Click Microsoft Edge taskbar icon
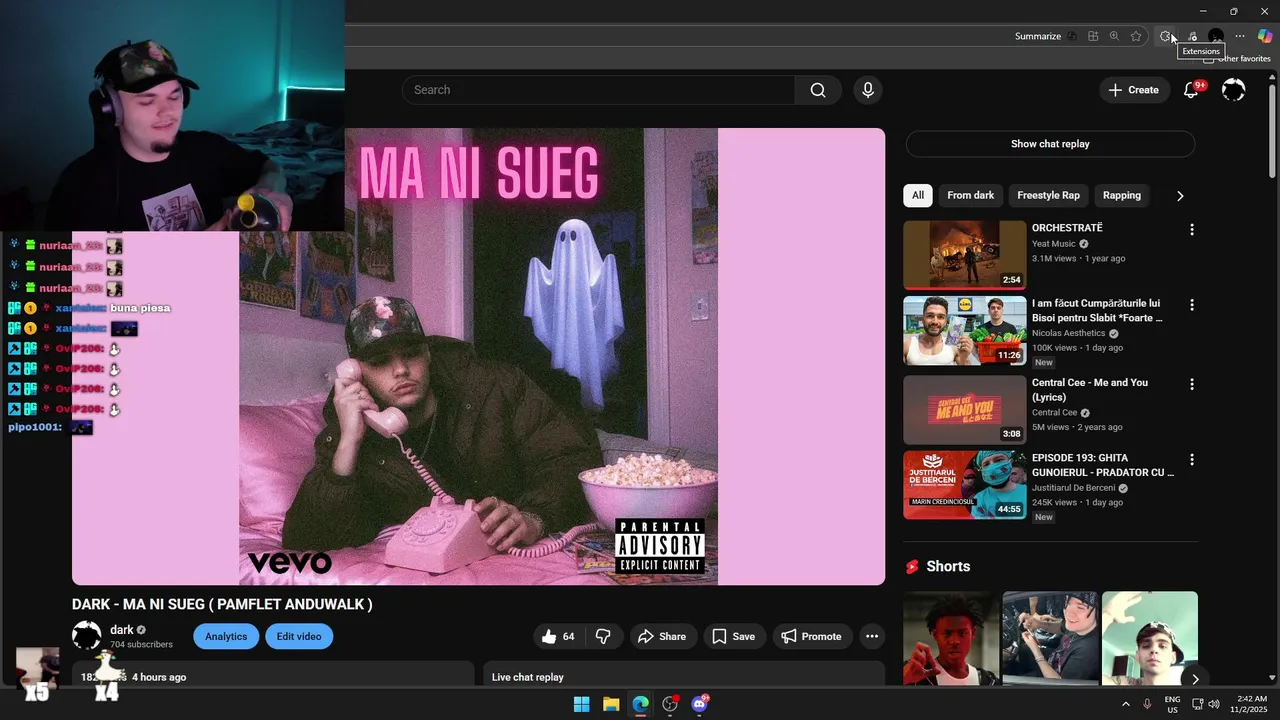 point(641,704)
